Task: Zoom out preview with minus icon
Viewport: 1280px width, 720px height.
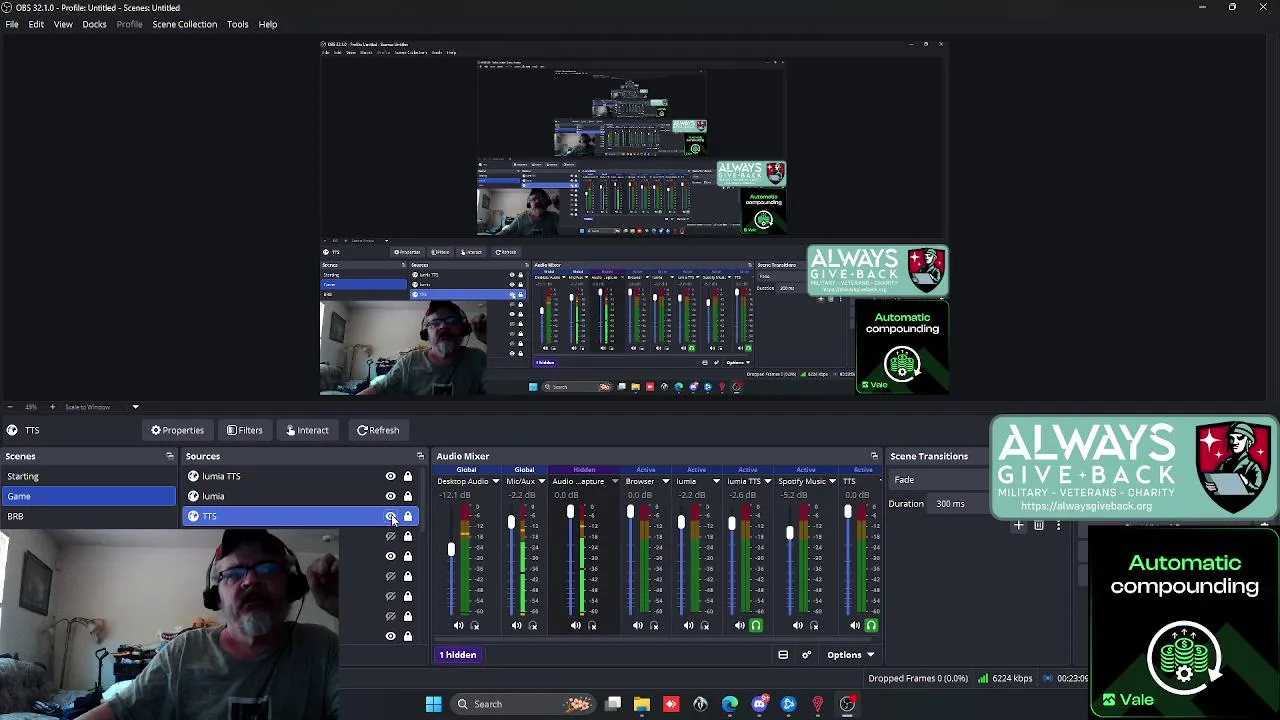Action: point(9,407)
